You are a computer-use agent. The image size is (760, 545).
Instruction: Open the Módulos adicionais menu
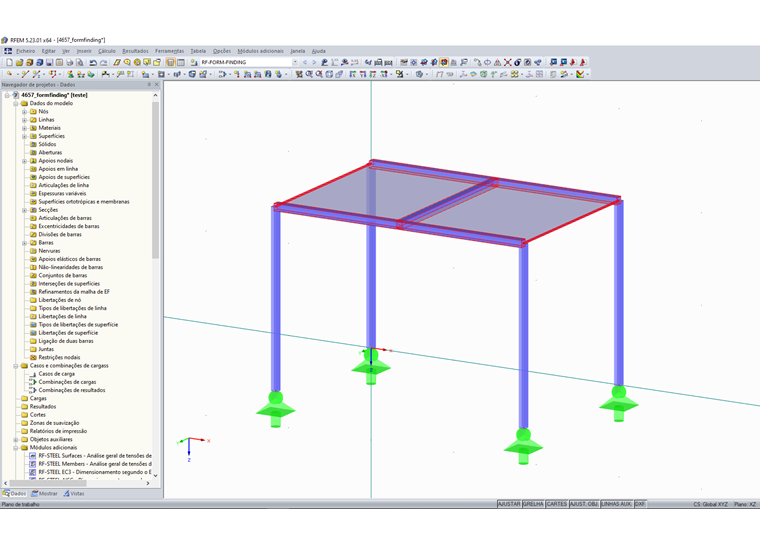click(260, 51)
